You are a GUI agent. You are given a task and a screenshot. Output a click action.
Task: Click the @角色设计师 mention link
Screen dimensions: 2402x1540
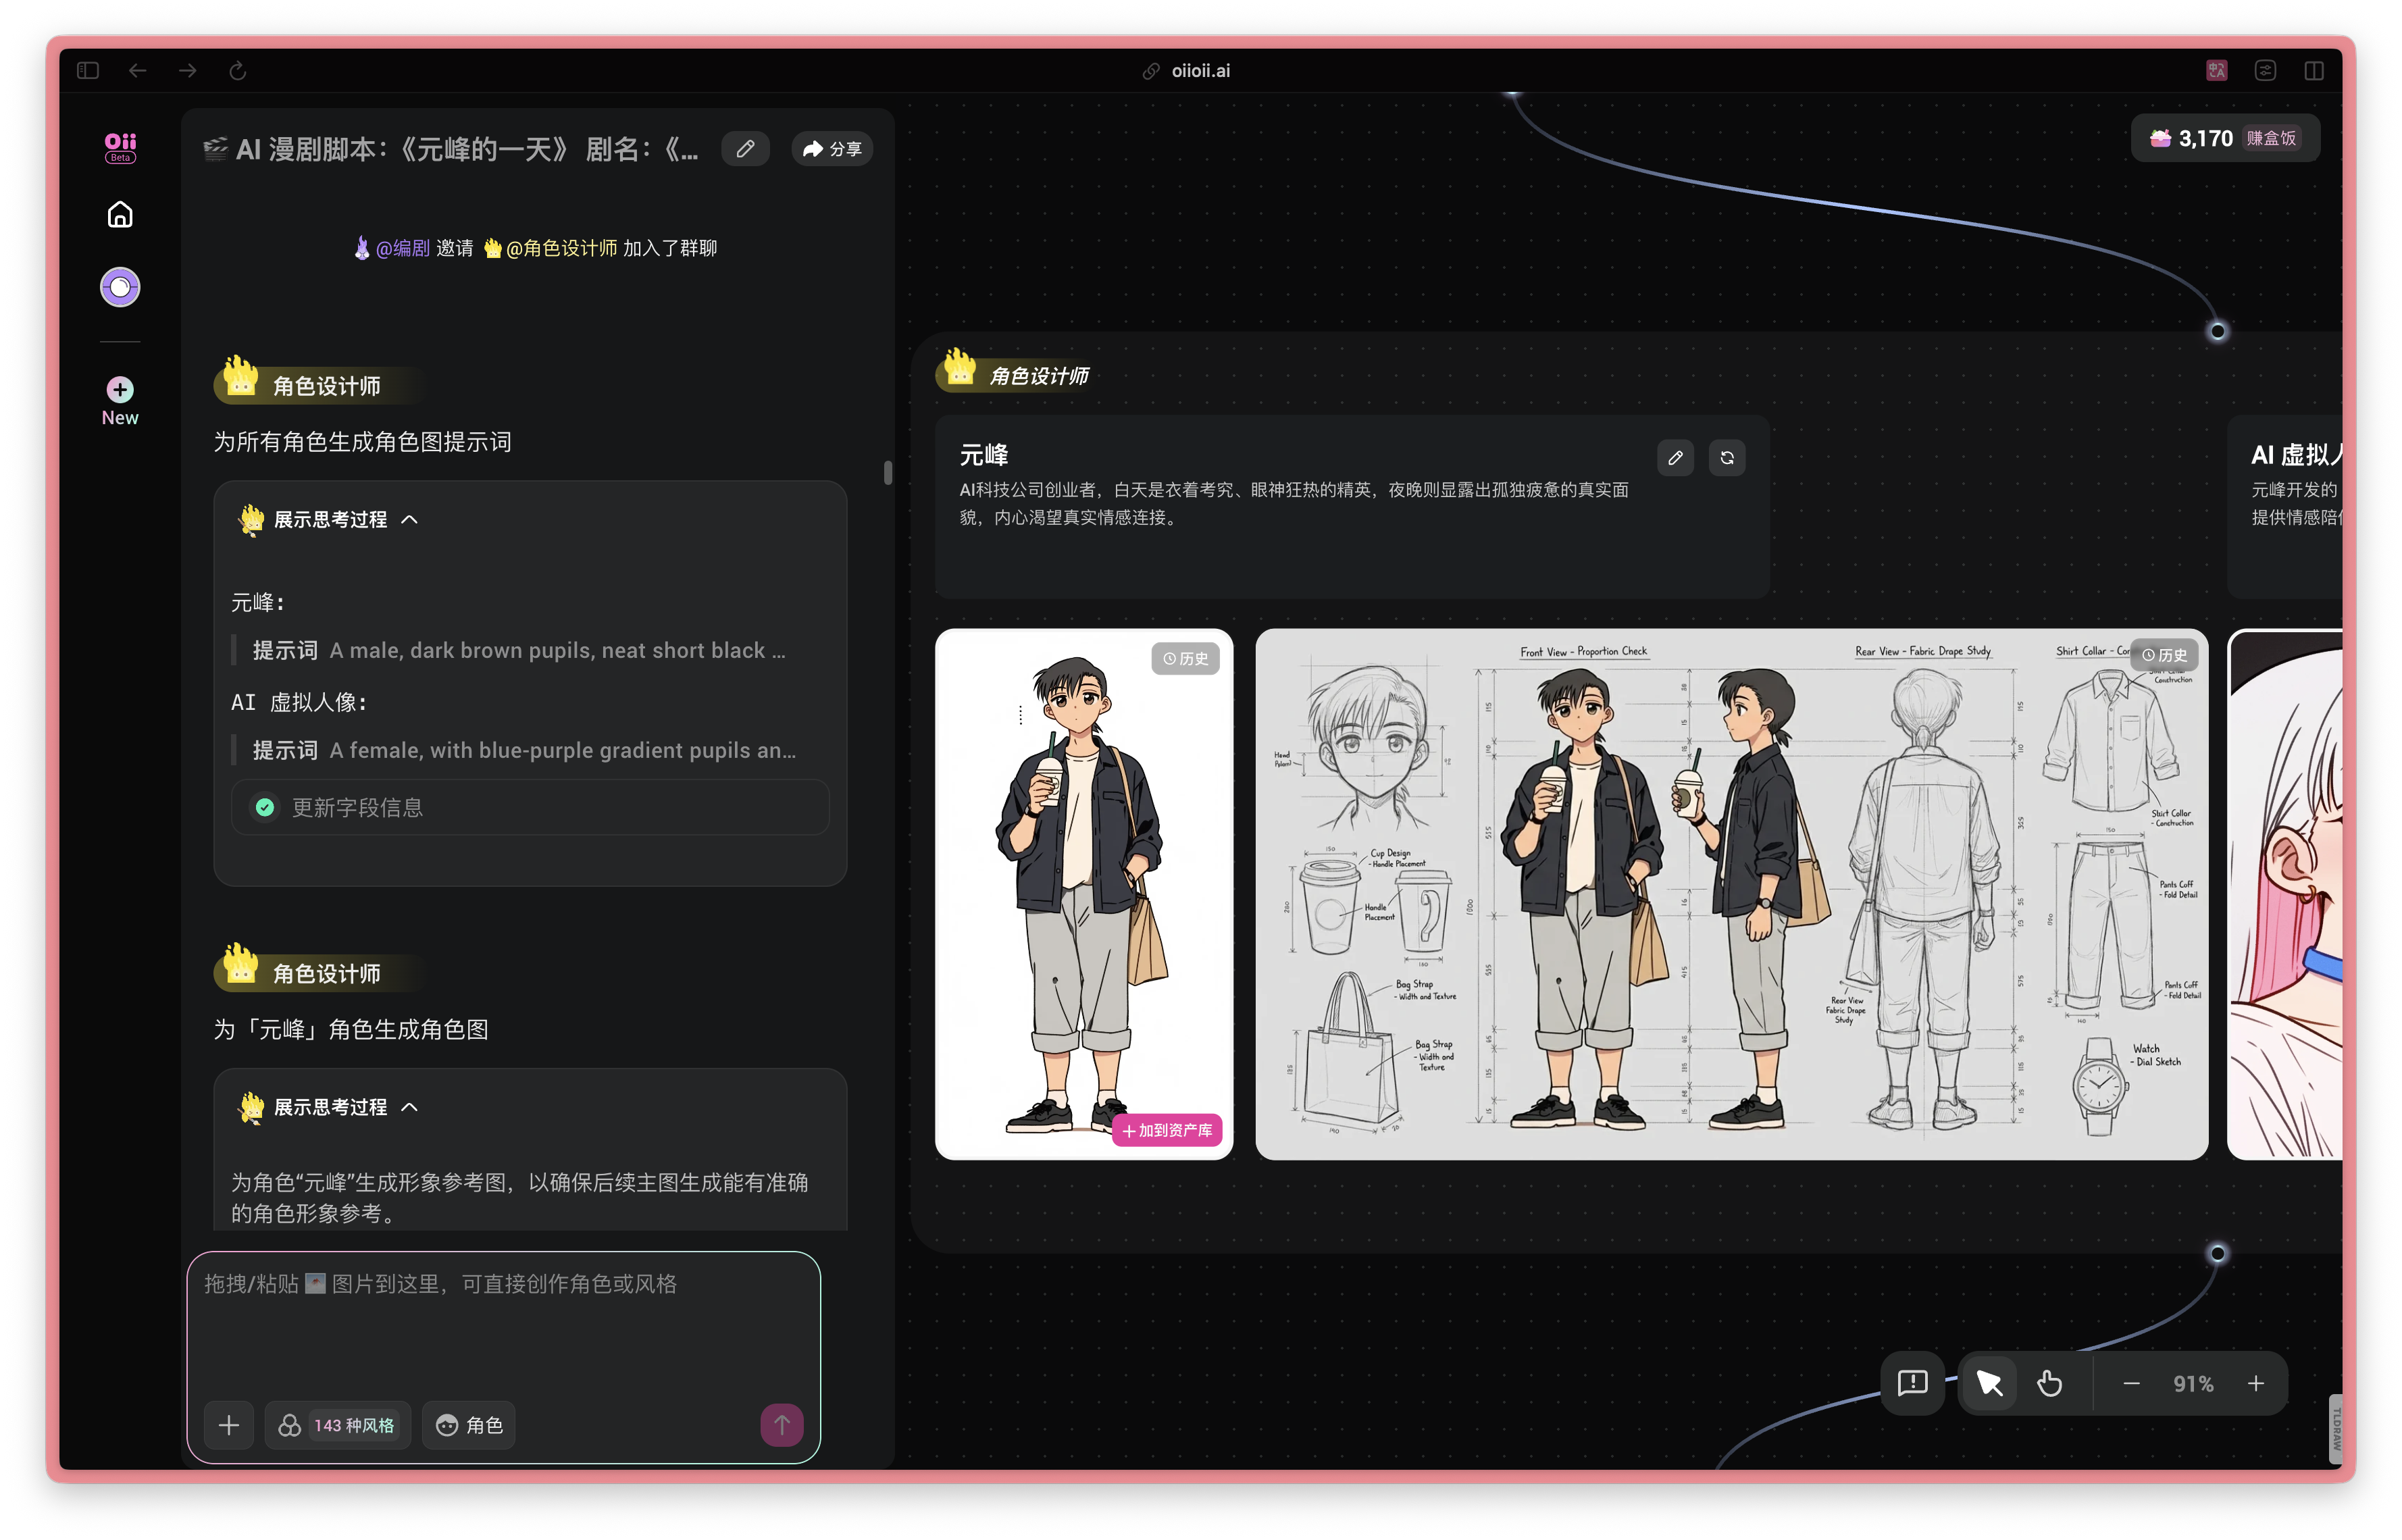point(550,248)
